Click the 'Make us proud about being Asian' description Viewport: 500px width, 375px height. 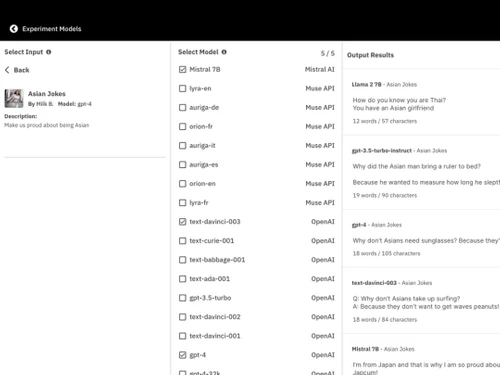tap(47, 125)
